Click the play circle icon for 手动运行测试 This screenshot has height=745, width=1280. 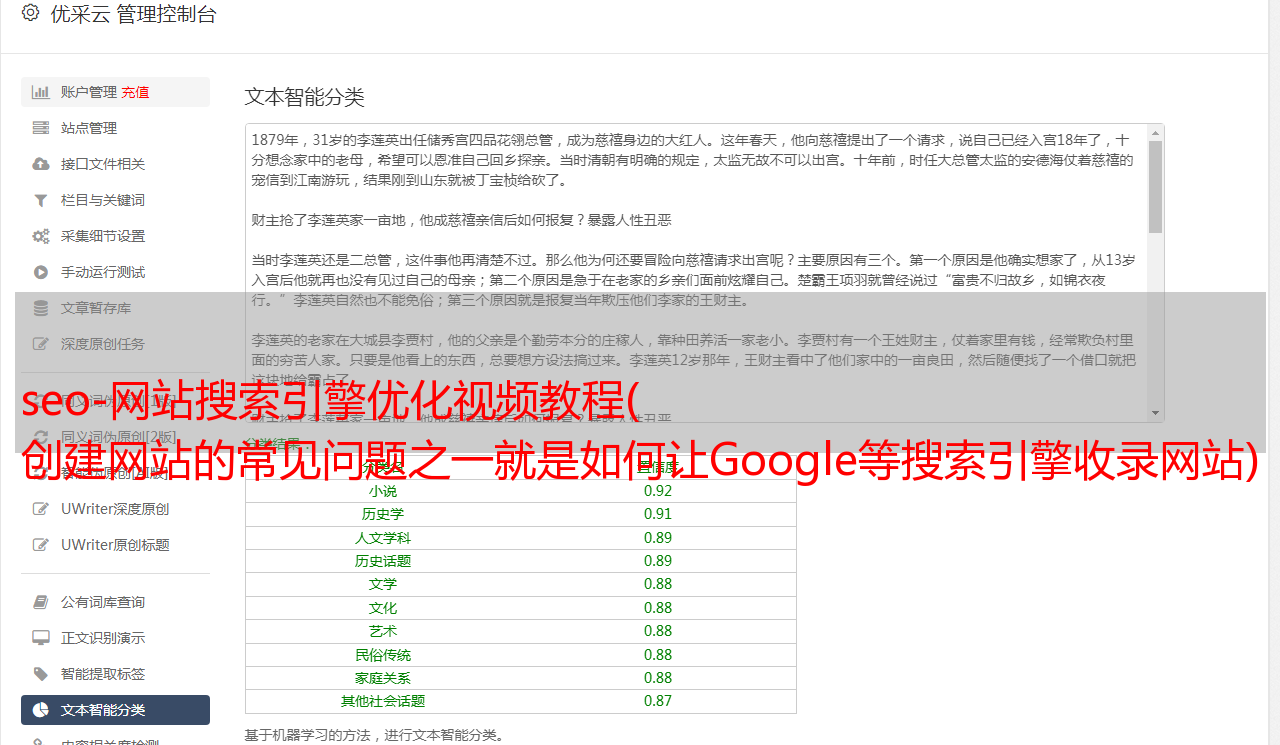41,272
